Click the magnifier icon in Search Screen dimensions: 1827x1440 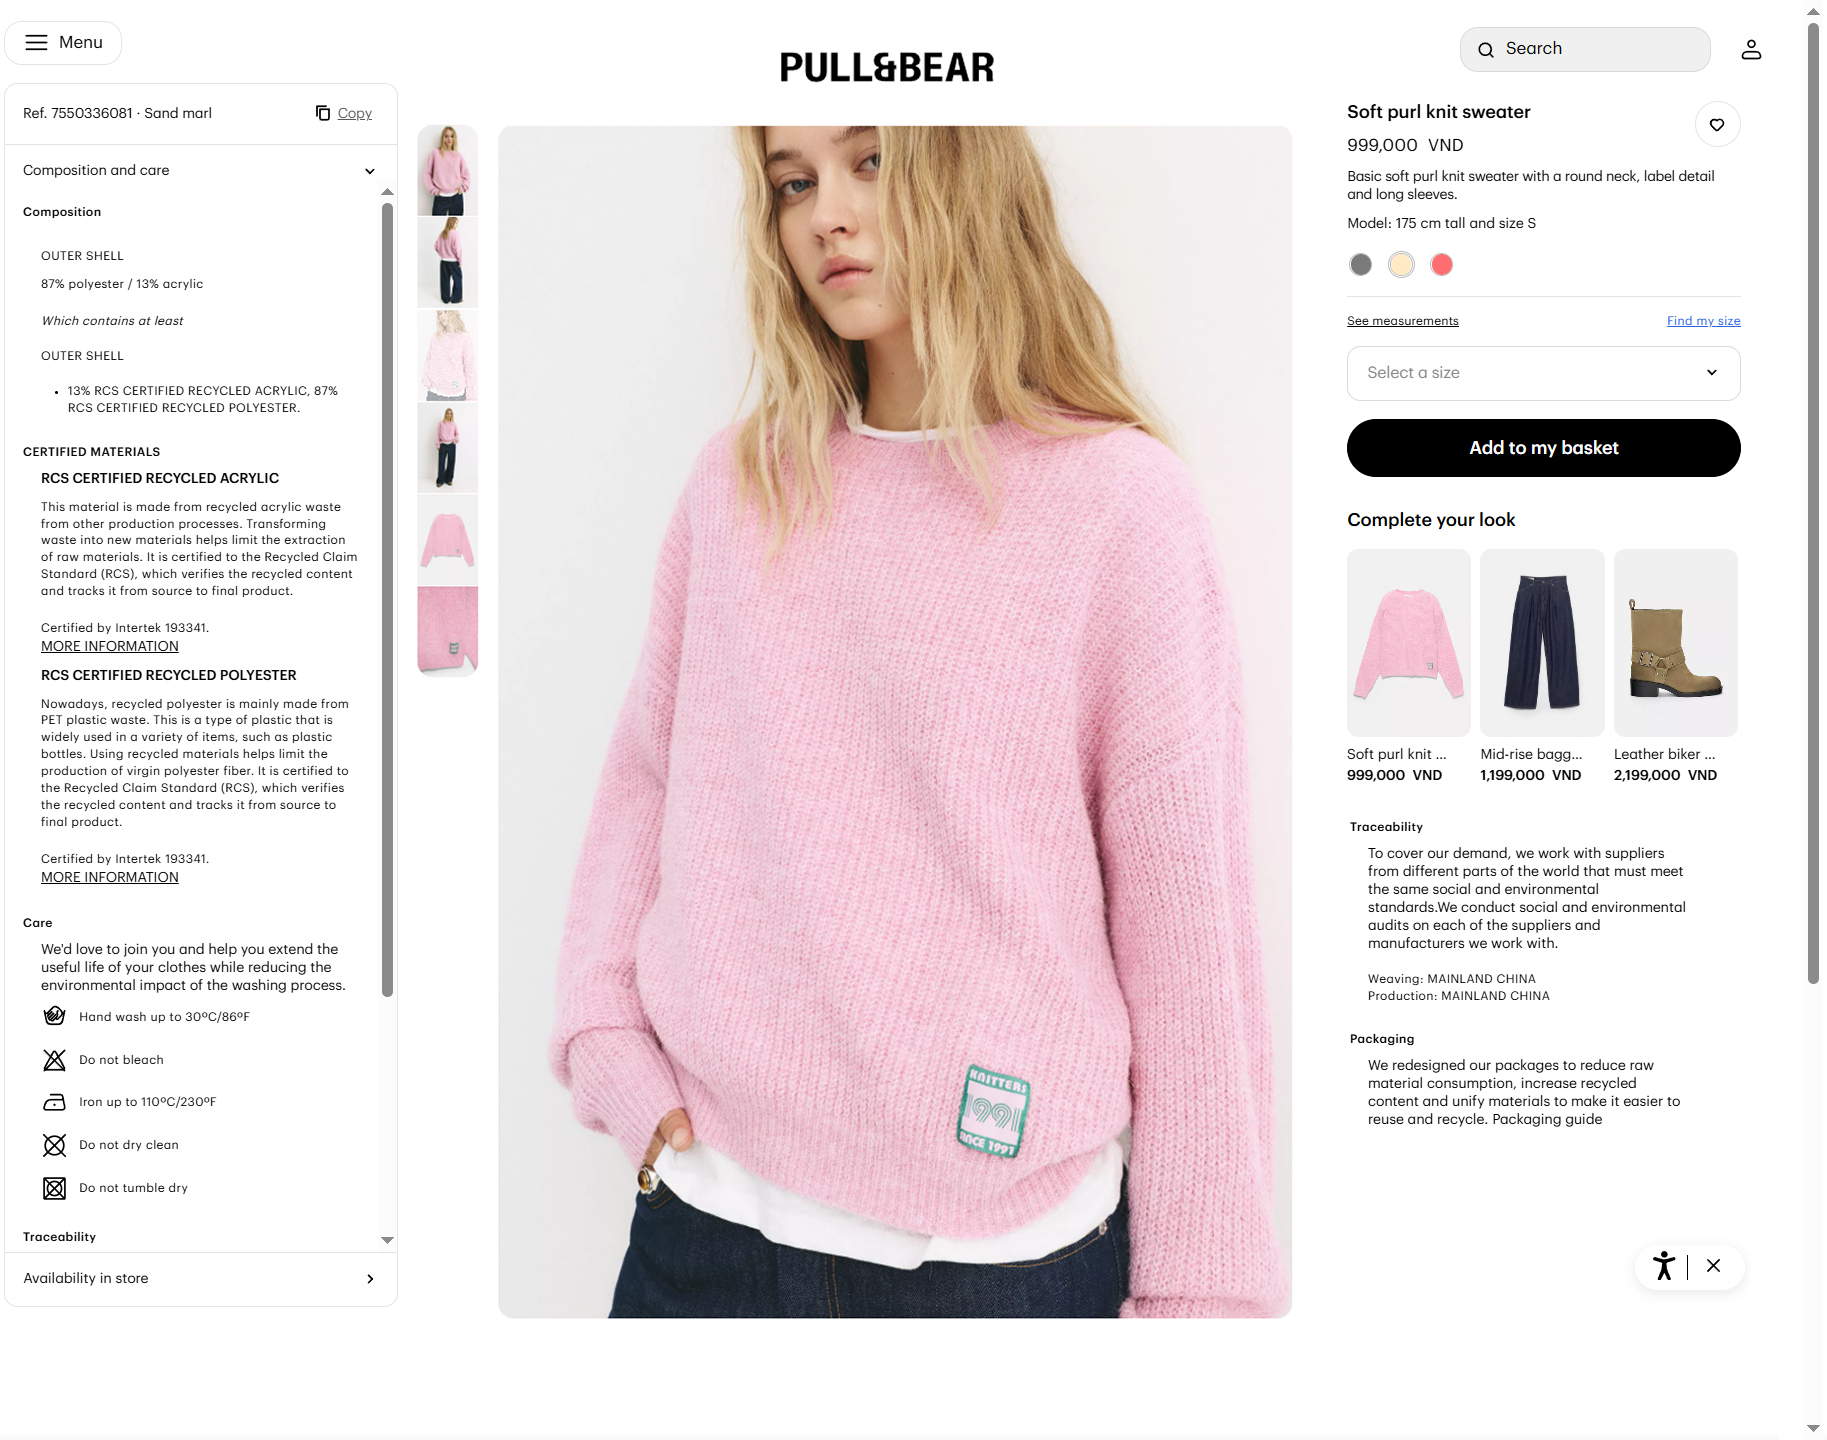click(1486, 49)
